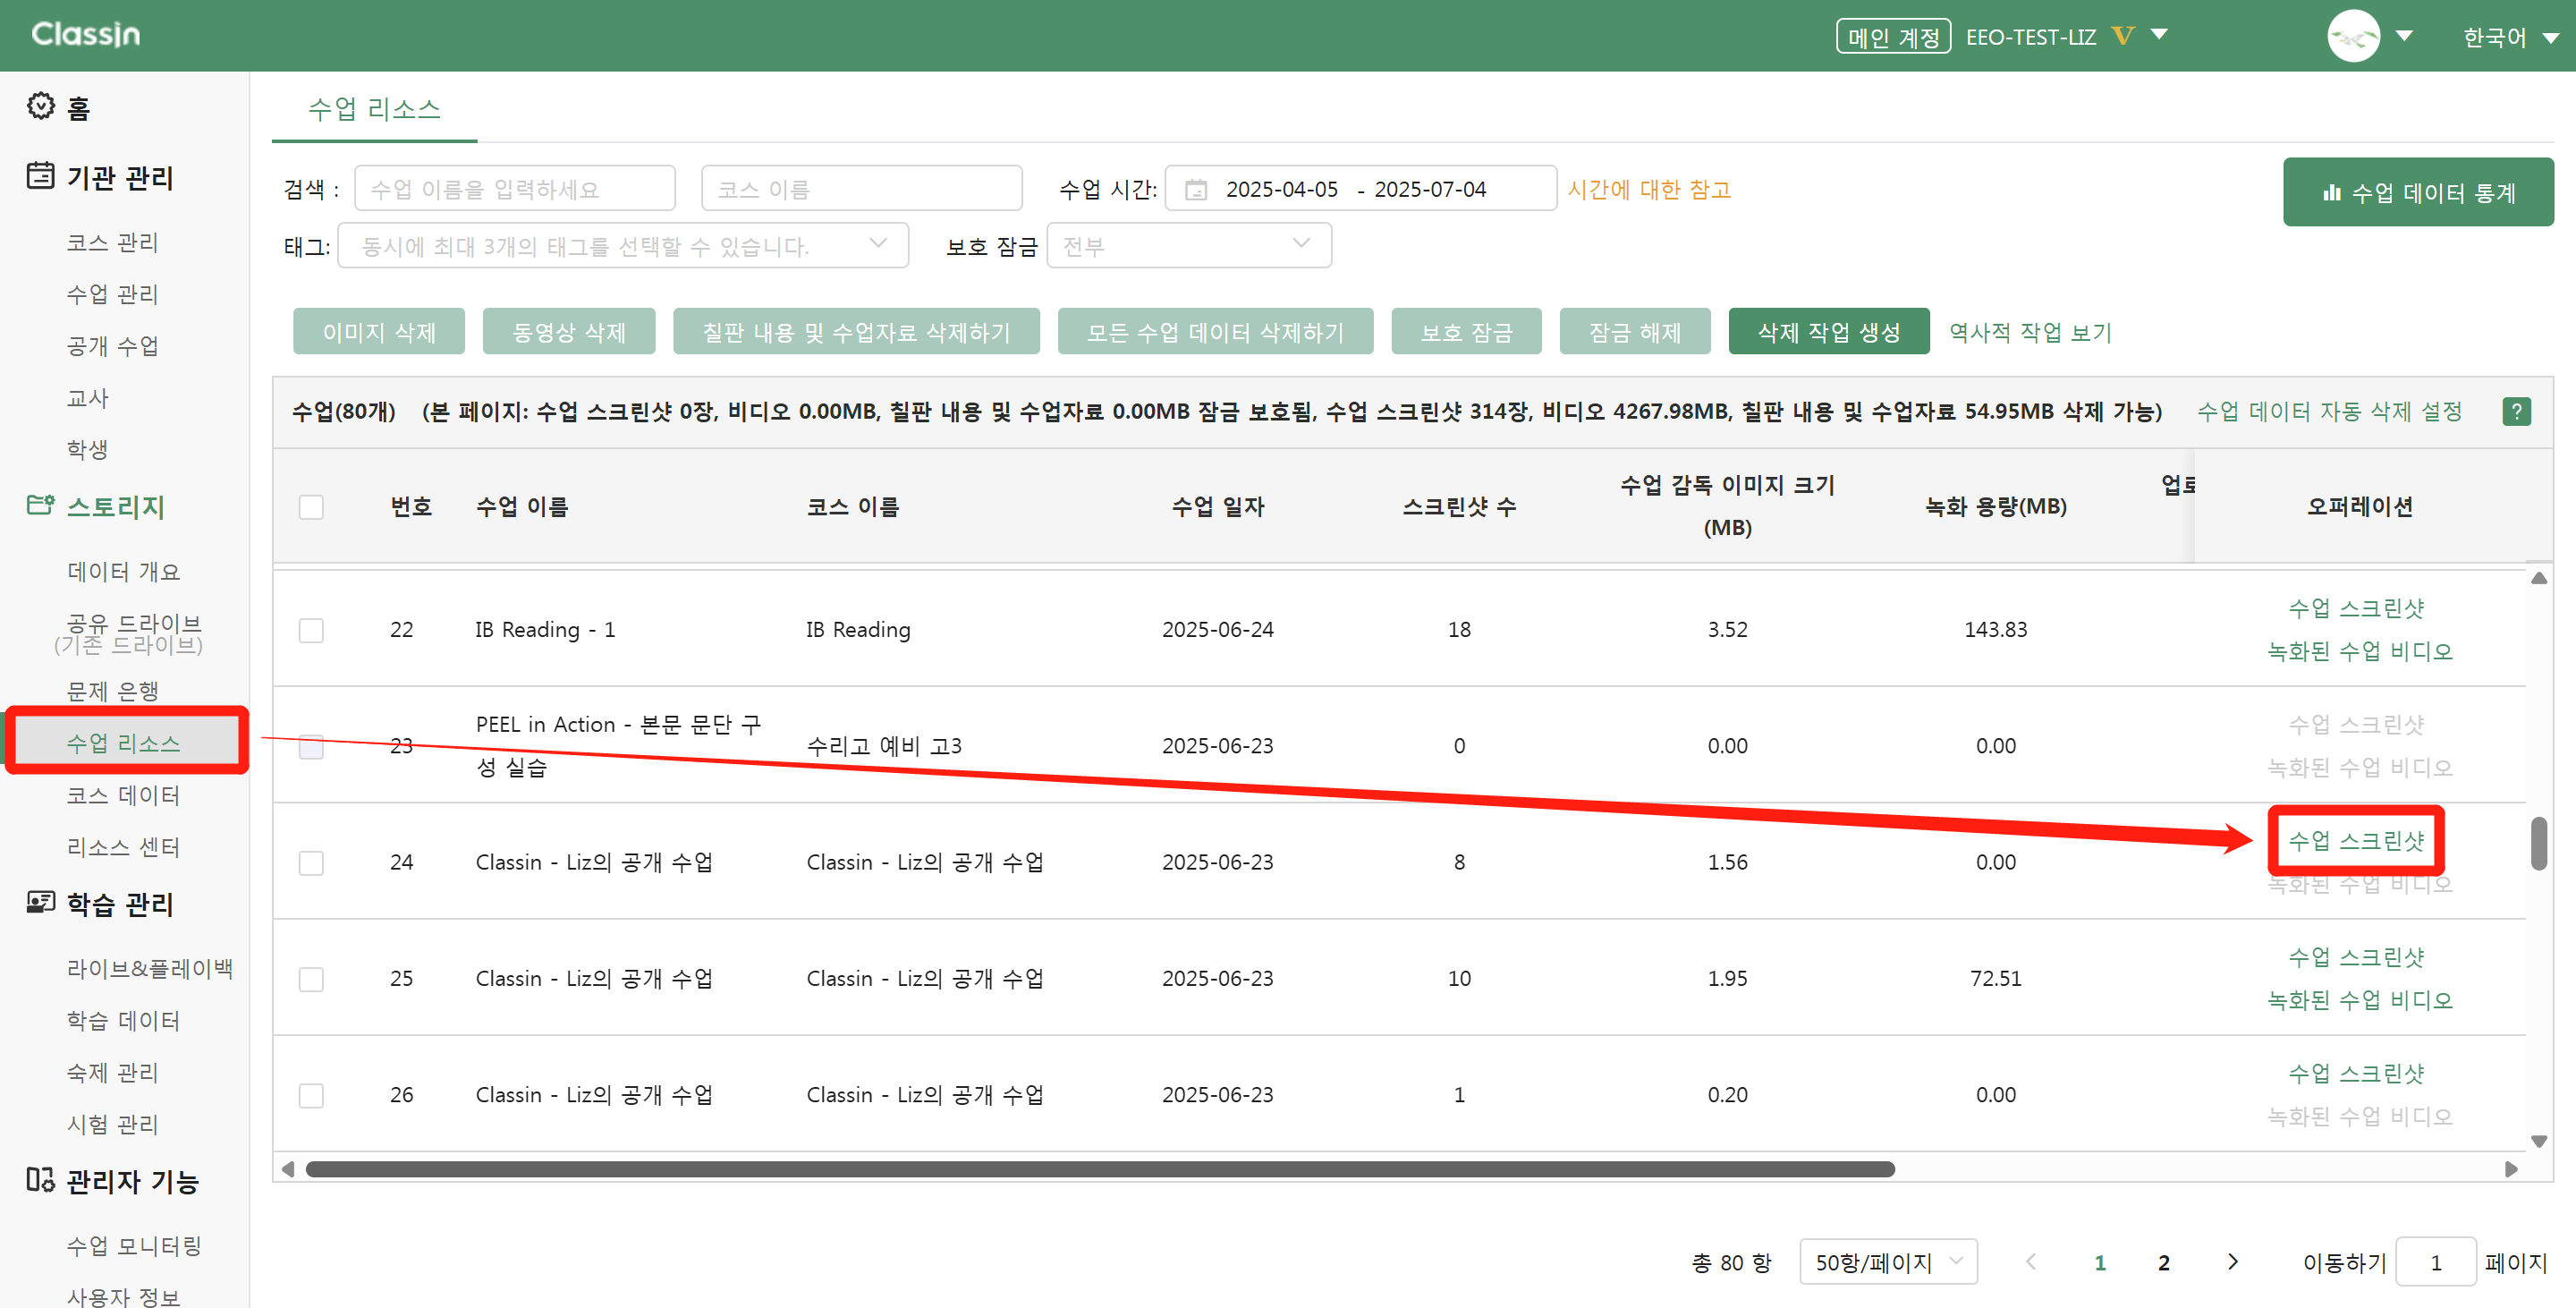Check the box for row 24
The width and height of the screenshot is (2576, 1308).
coord(311,863)
